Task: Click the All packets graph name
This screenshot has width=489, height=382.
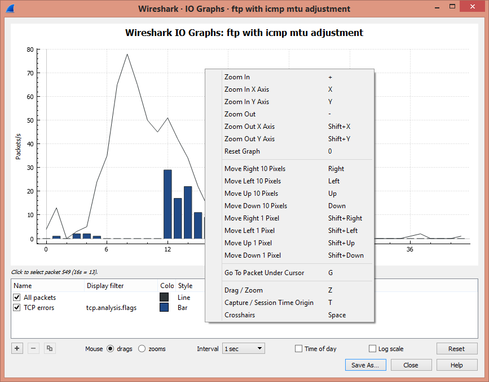Action: (x=40, y=297)
